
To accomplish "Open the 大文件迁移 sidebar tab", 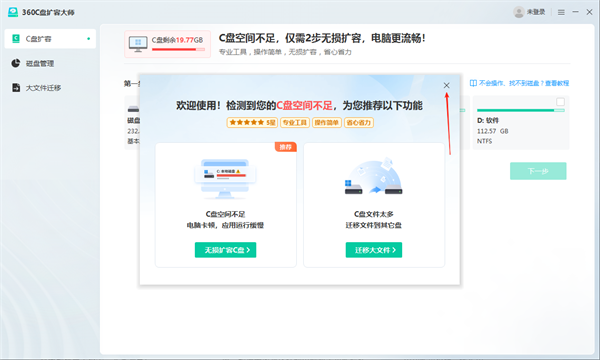I will point(50,88).
